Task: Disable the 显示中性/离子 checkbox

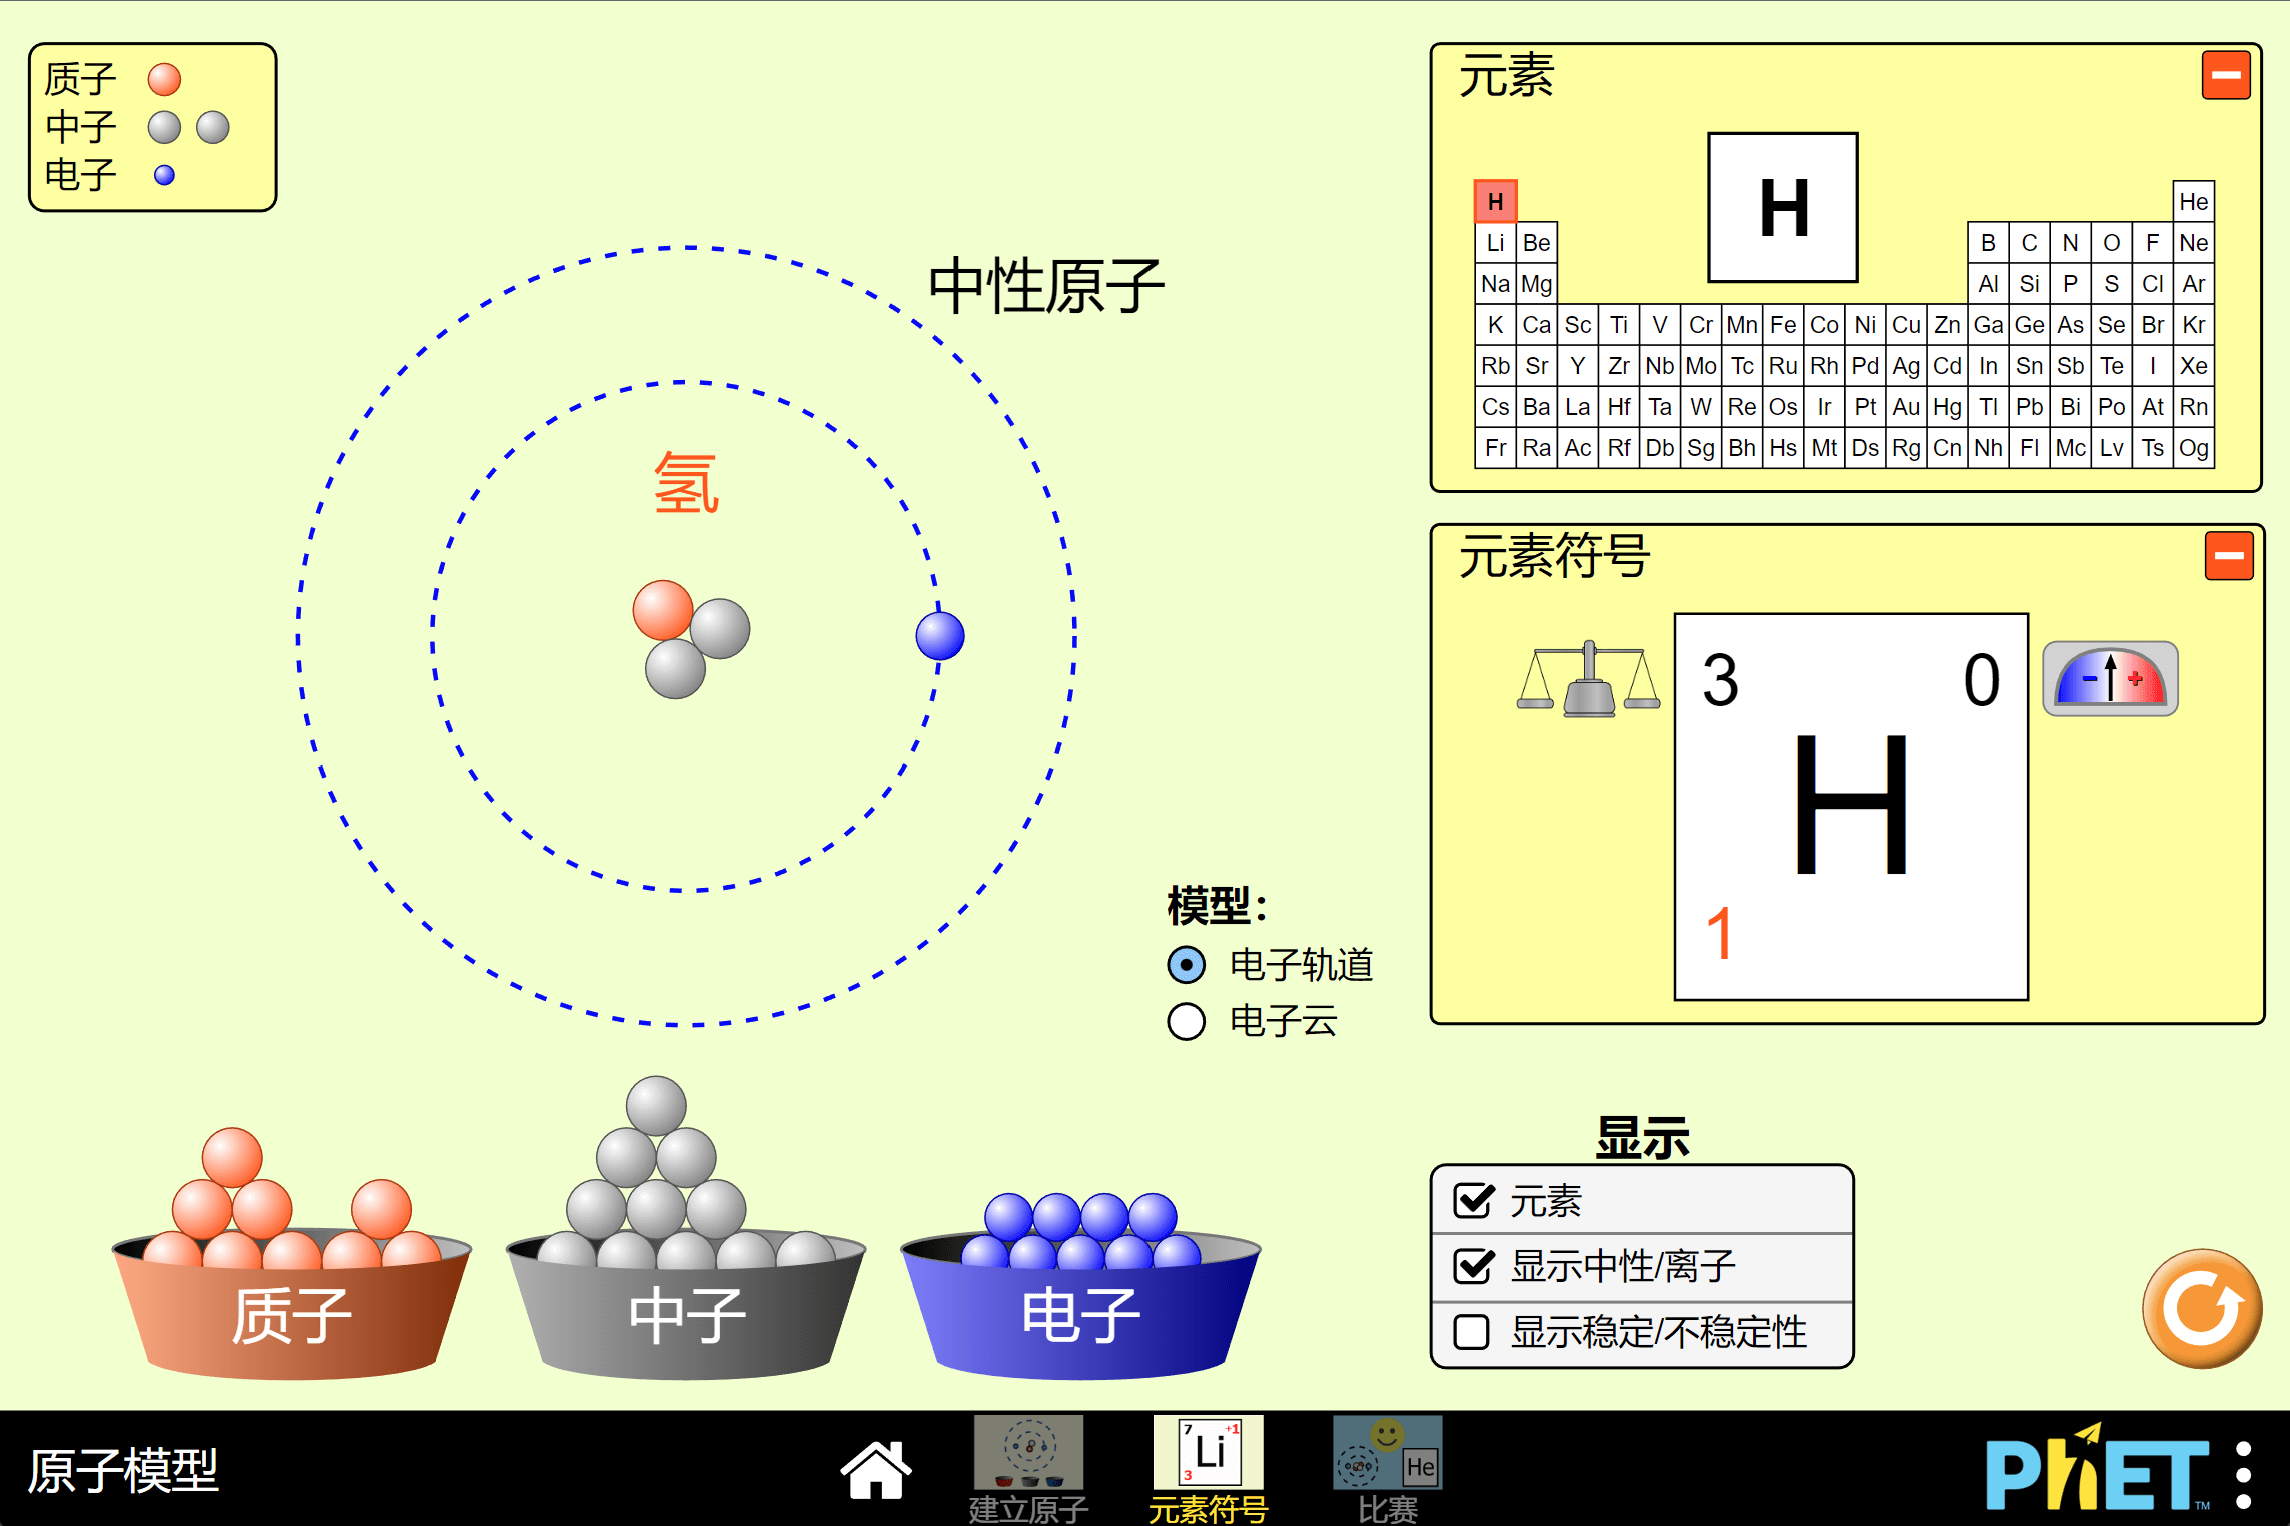Action: pos(1471,1266)
